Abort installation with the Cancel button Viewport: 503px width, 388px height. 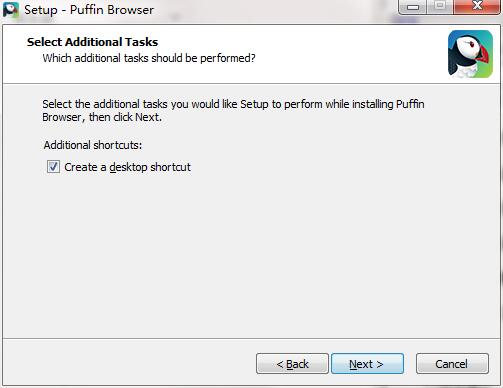click(452, 364)
